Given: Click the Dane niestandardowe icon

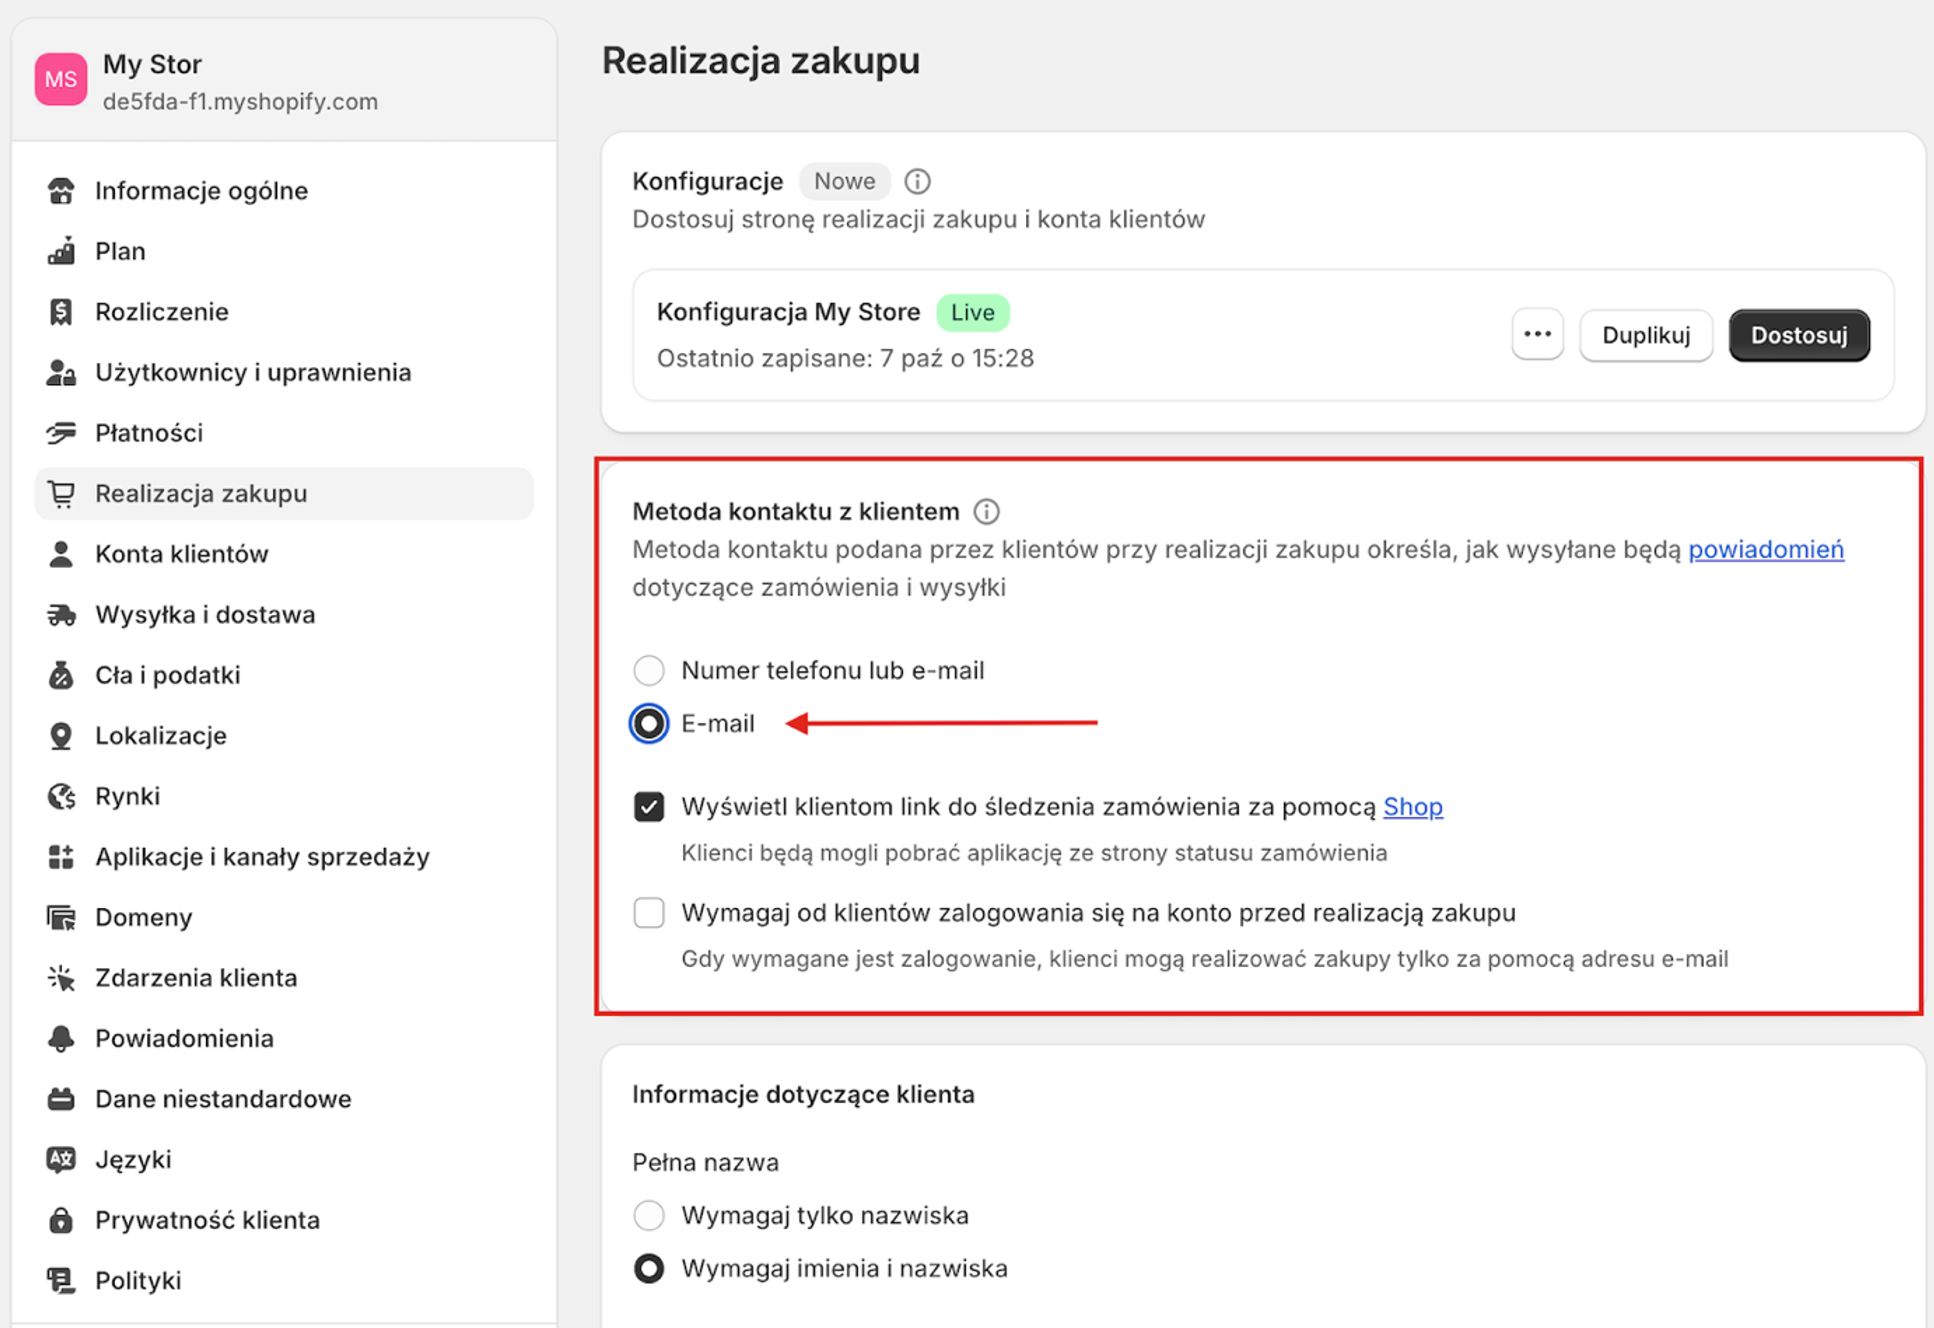Looking at the screenshot, I should coord(61,1099).
